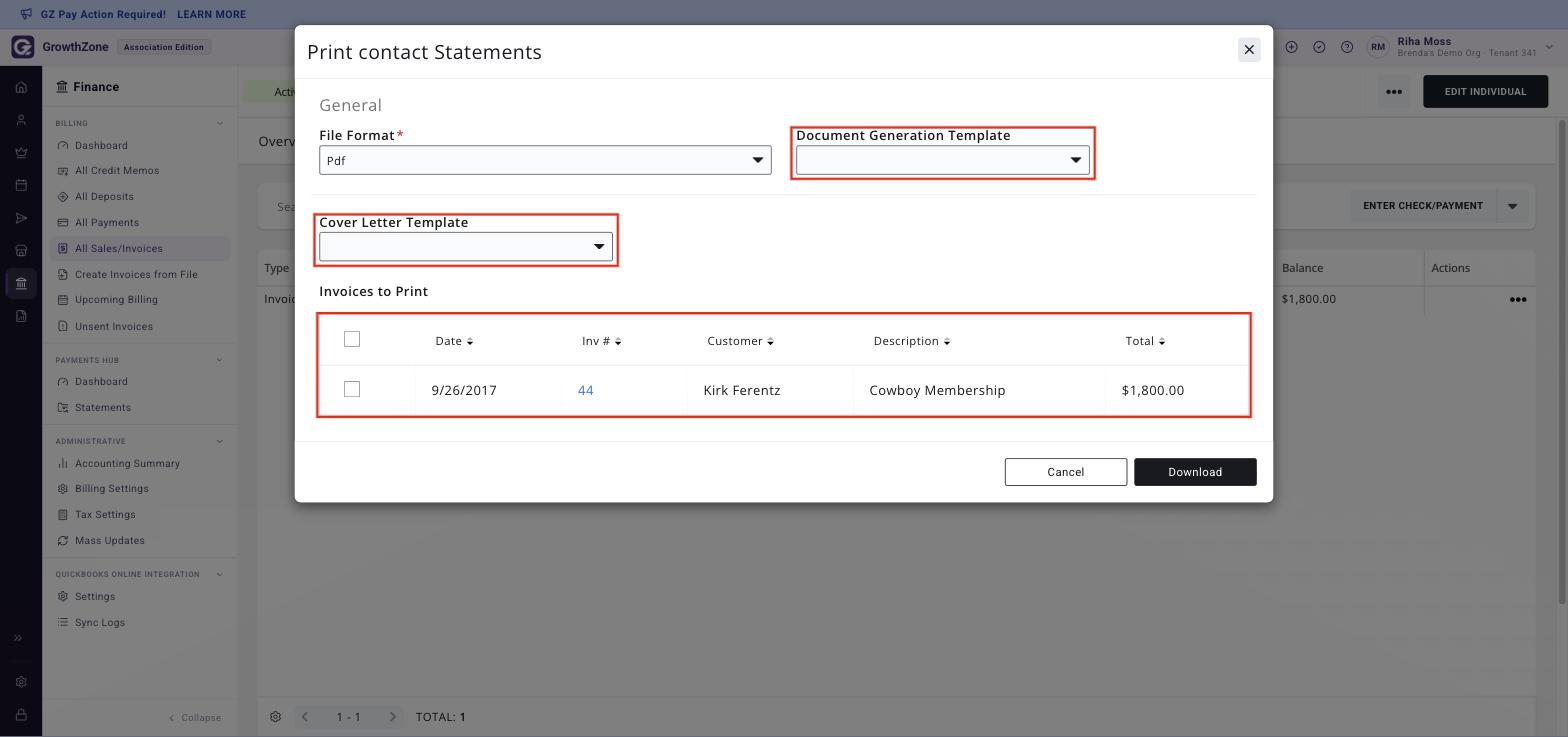
Task: Open the Riha Moss account menu
Action: click(1461, 47)
